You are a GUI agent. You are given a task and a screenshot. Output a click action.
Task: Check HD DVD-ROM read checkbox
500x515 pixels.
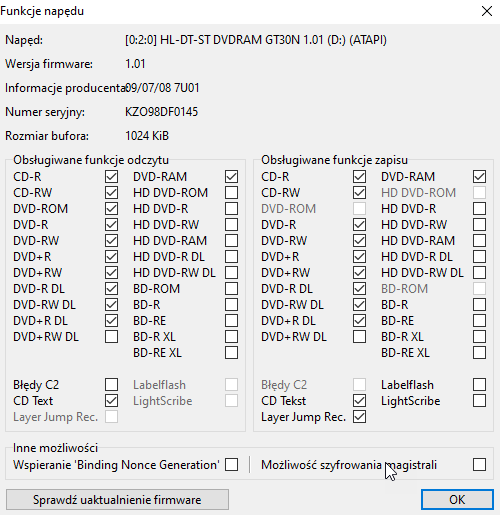tap(231, 193)
